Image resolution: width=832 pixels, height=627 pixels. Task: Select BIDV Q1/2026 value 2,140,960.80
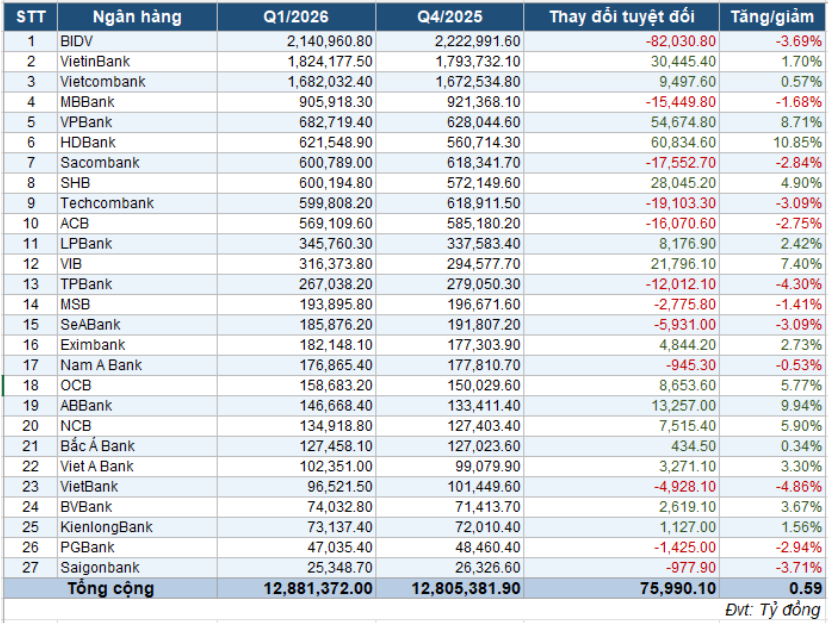point(296,41)
